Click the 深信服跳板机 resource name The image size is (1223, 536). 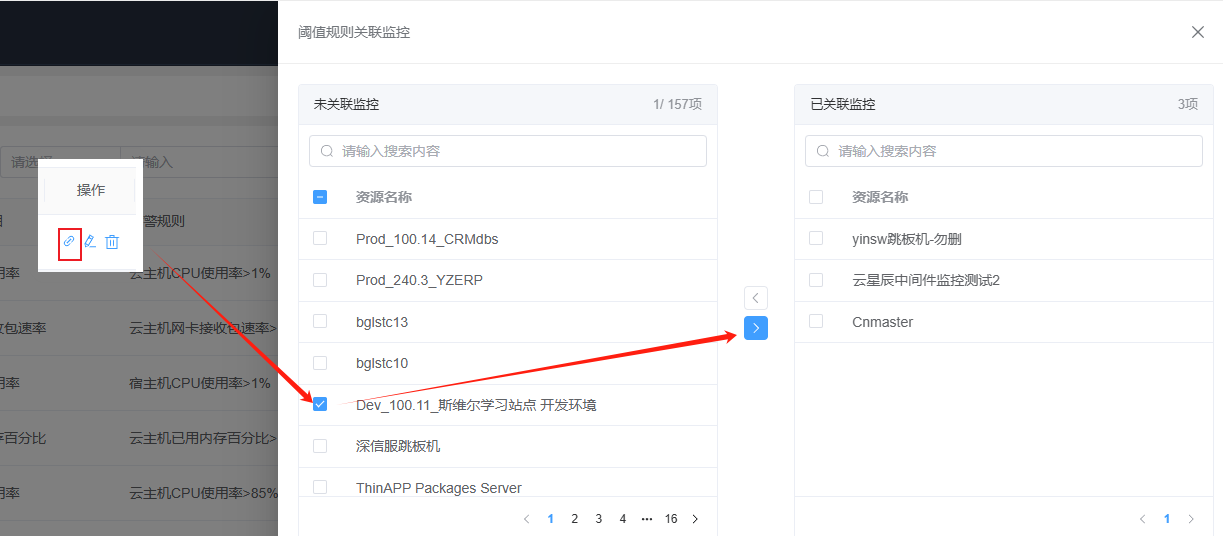click(398, 446)
